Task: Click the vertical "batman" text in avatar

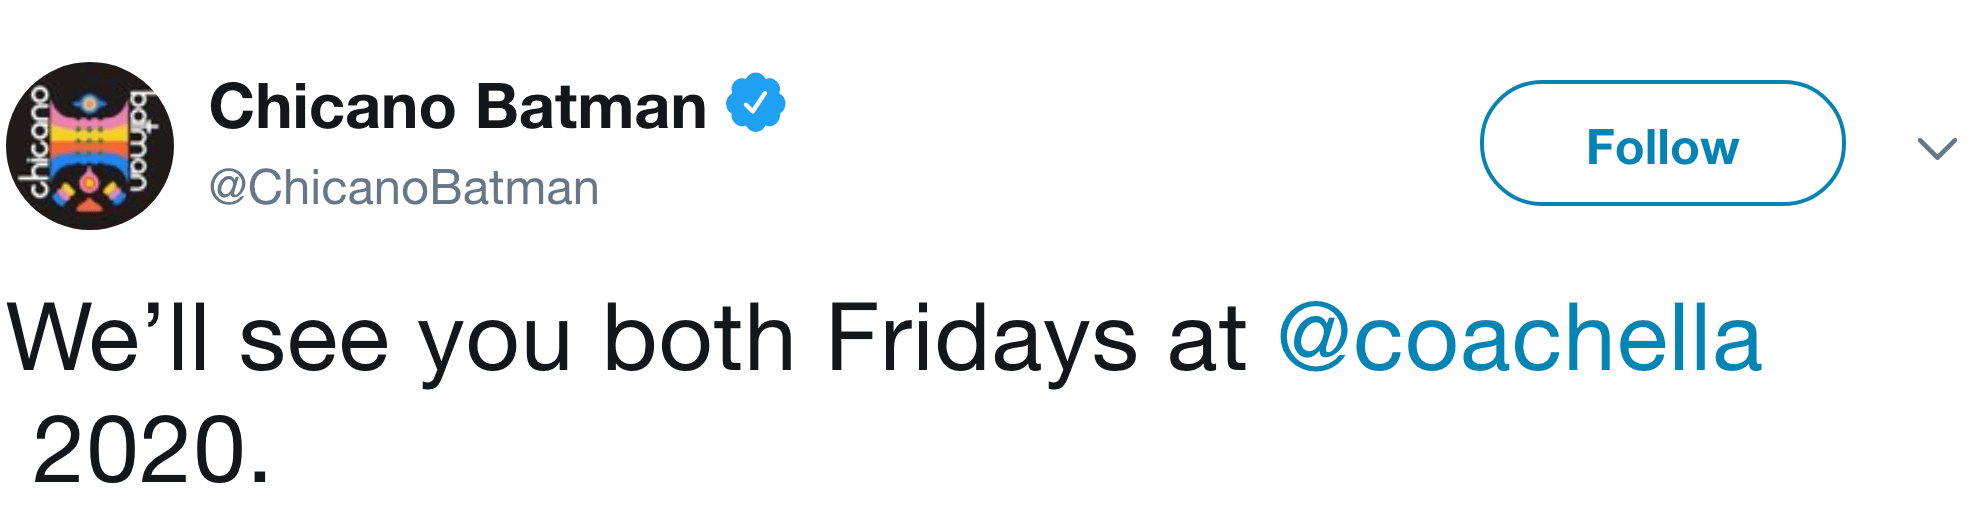Action: click(139, 142)
